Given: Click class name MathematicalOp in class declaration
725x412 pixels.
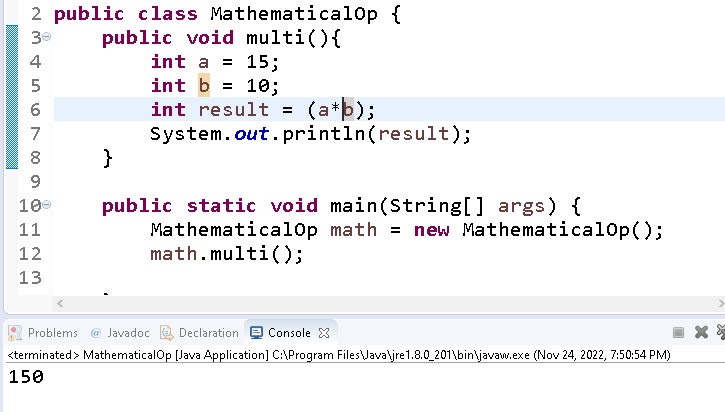Looking at the screenshot, I should tap(294, 14).
